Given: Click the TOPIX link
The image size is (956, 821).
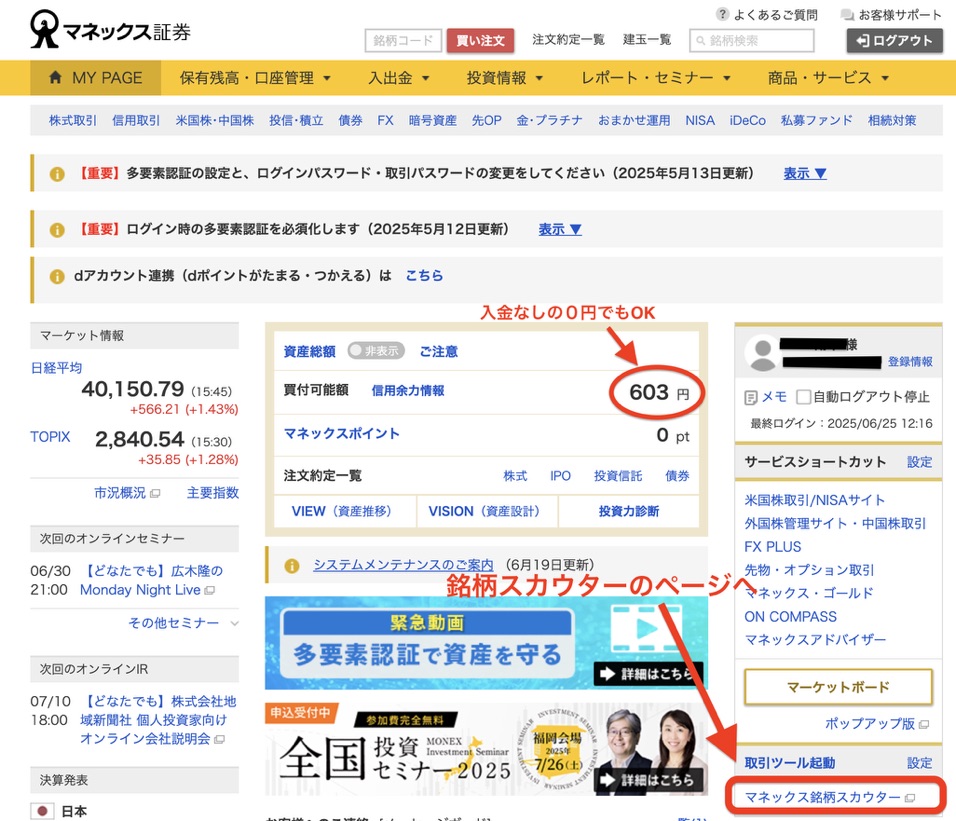Looking at the screenshot, I should 50,437.
